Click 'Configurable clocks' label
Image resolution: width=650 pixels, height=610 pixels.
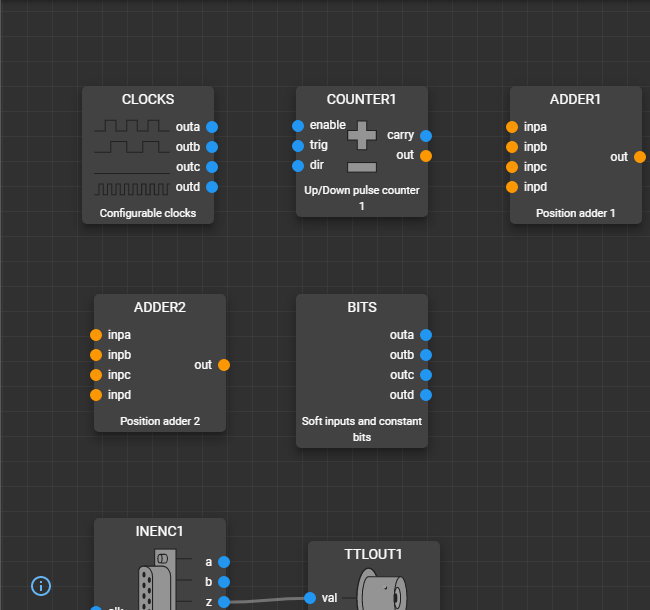tap(148, 213)
